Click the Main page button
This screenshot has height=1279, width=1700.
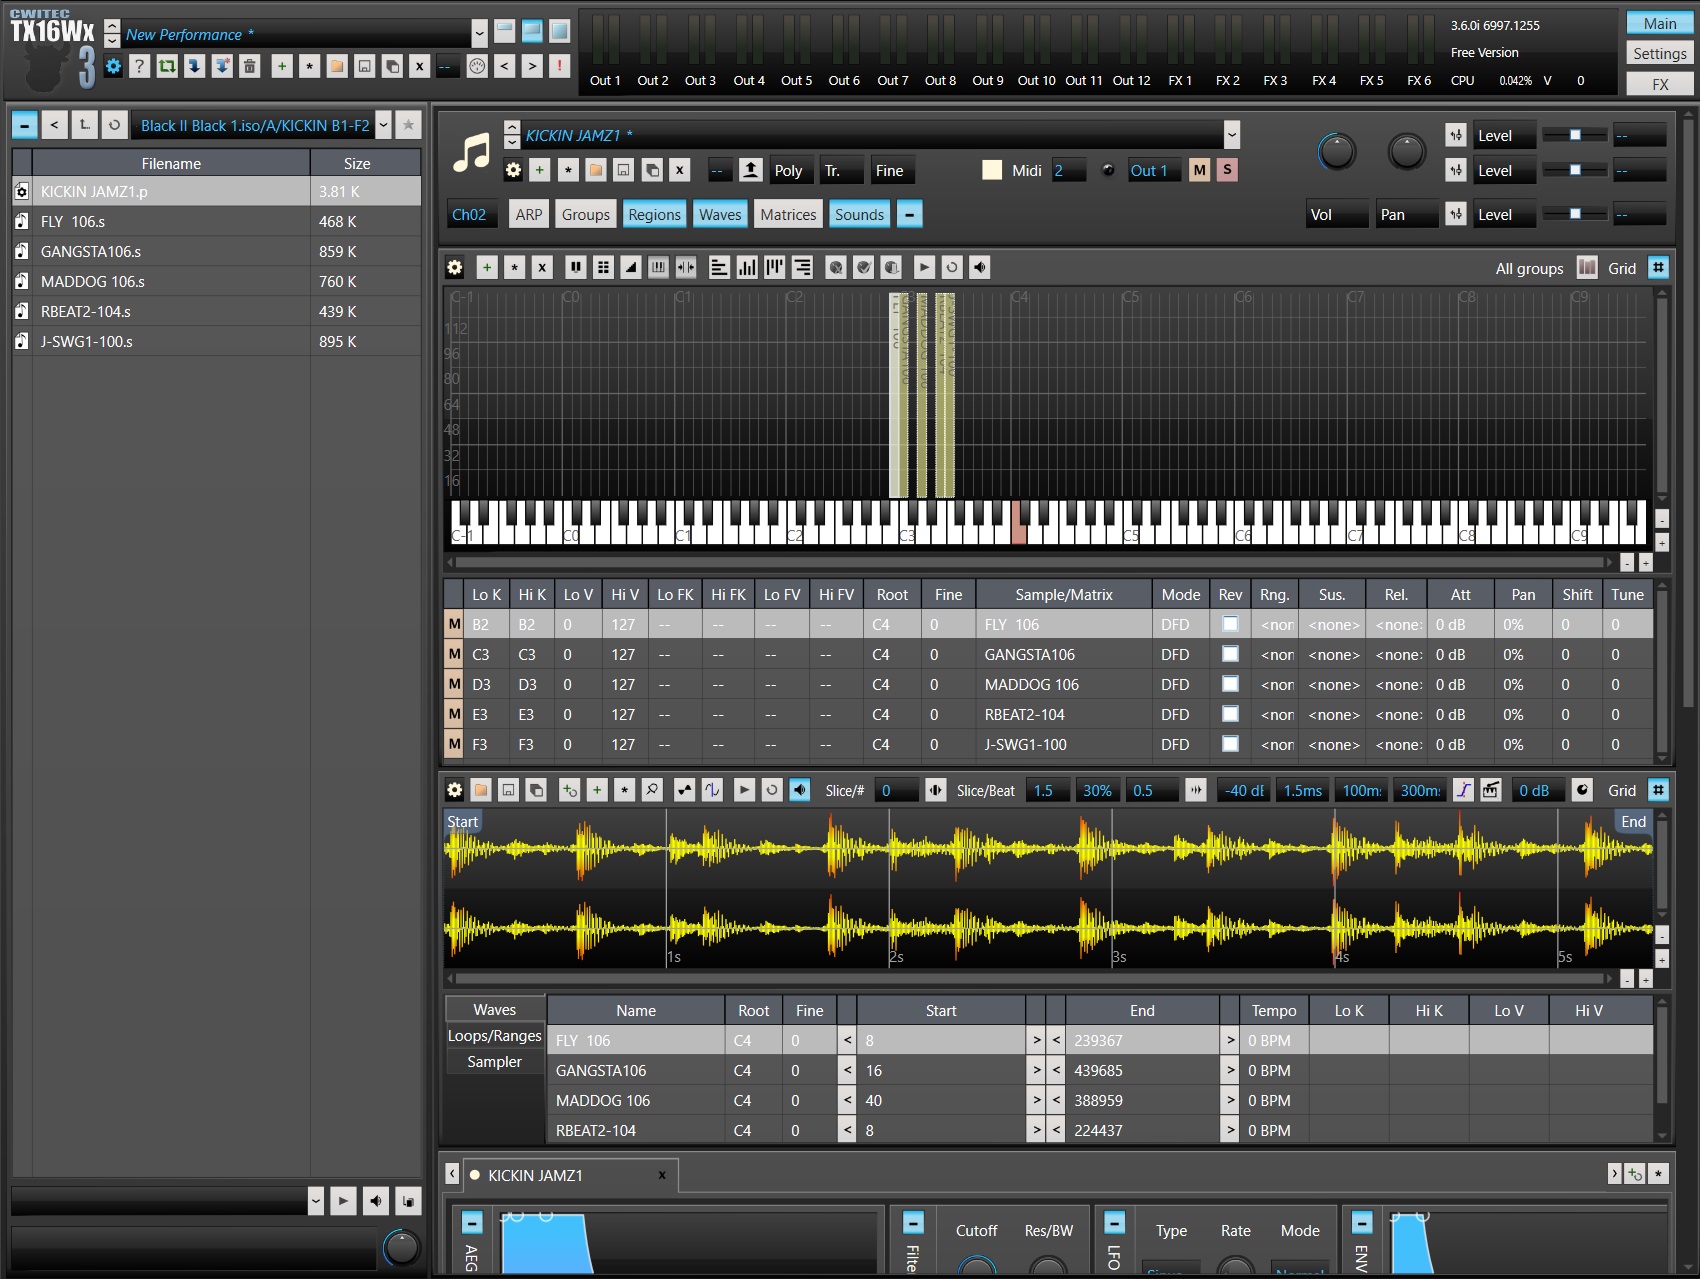[x=1660, y=23]
